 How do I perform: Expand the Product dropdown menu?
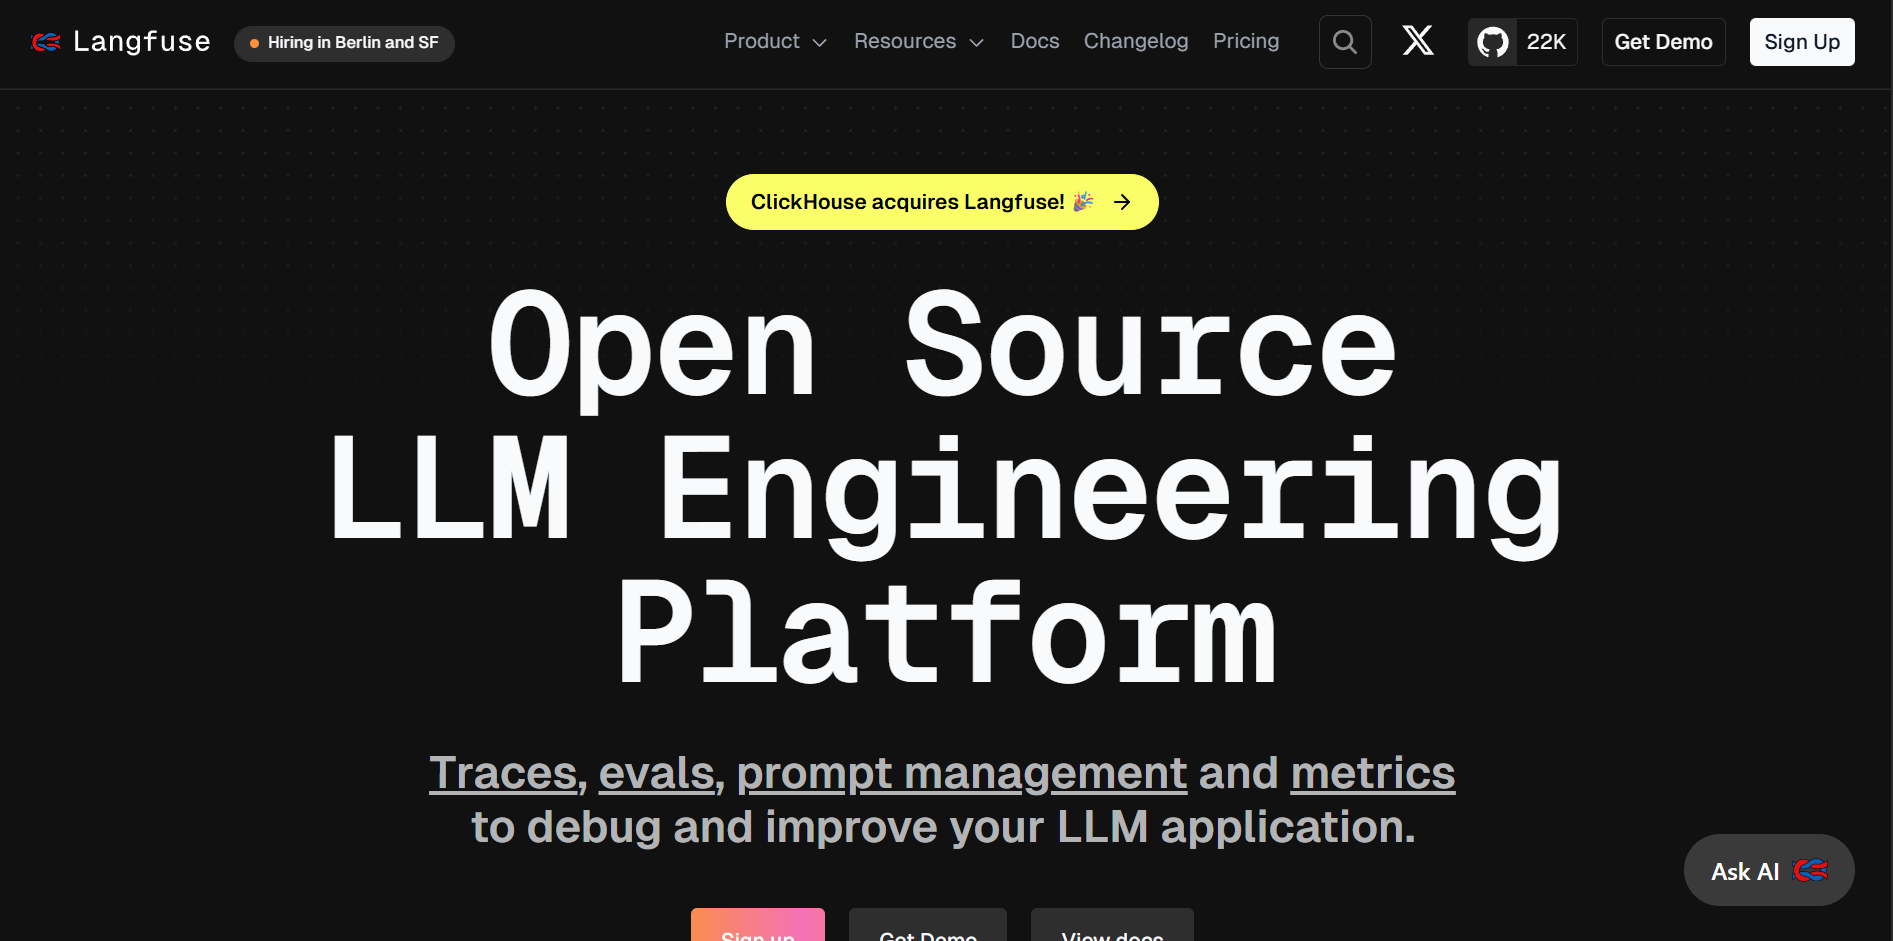pos(775,41)
